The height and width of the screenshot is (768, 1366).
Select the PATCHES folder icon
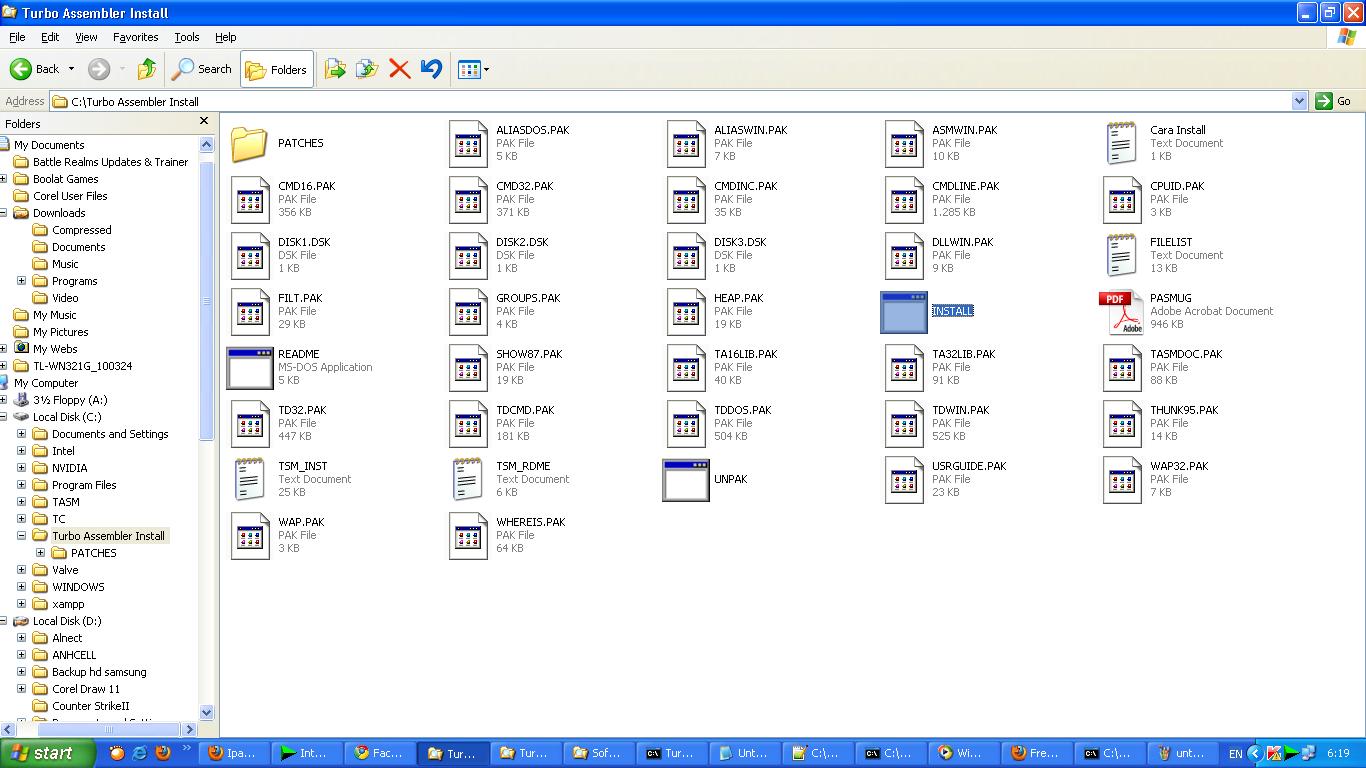[250, 143]
